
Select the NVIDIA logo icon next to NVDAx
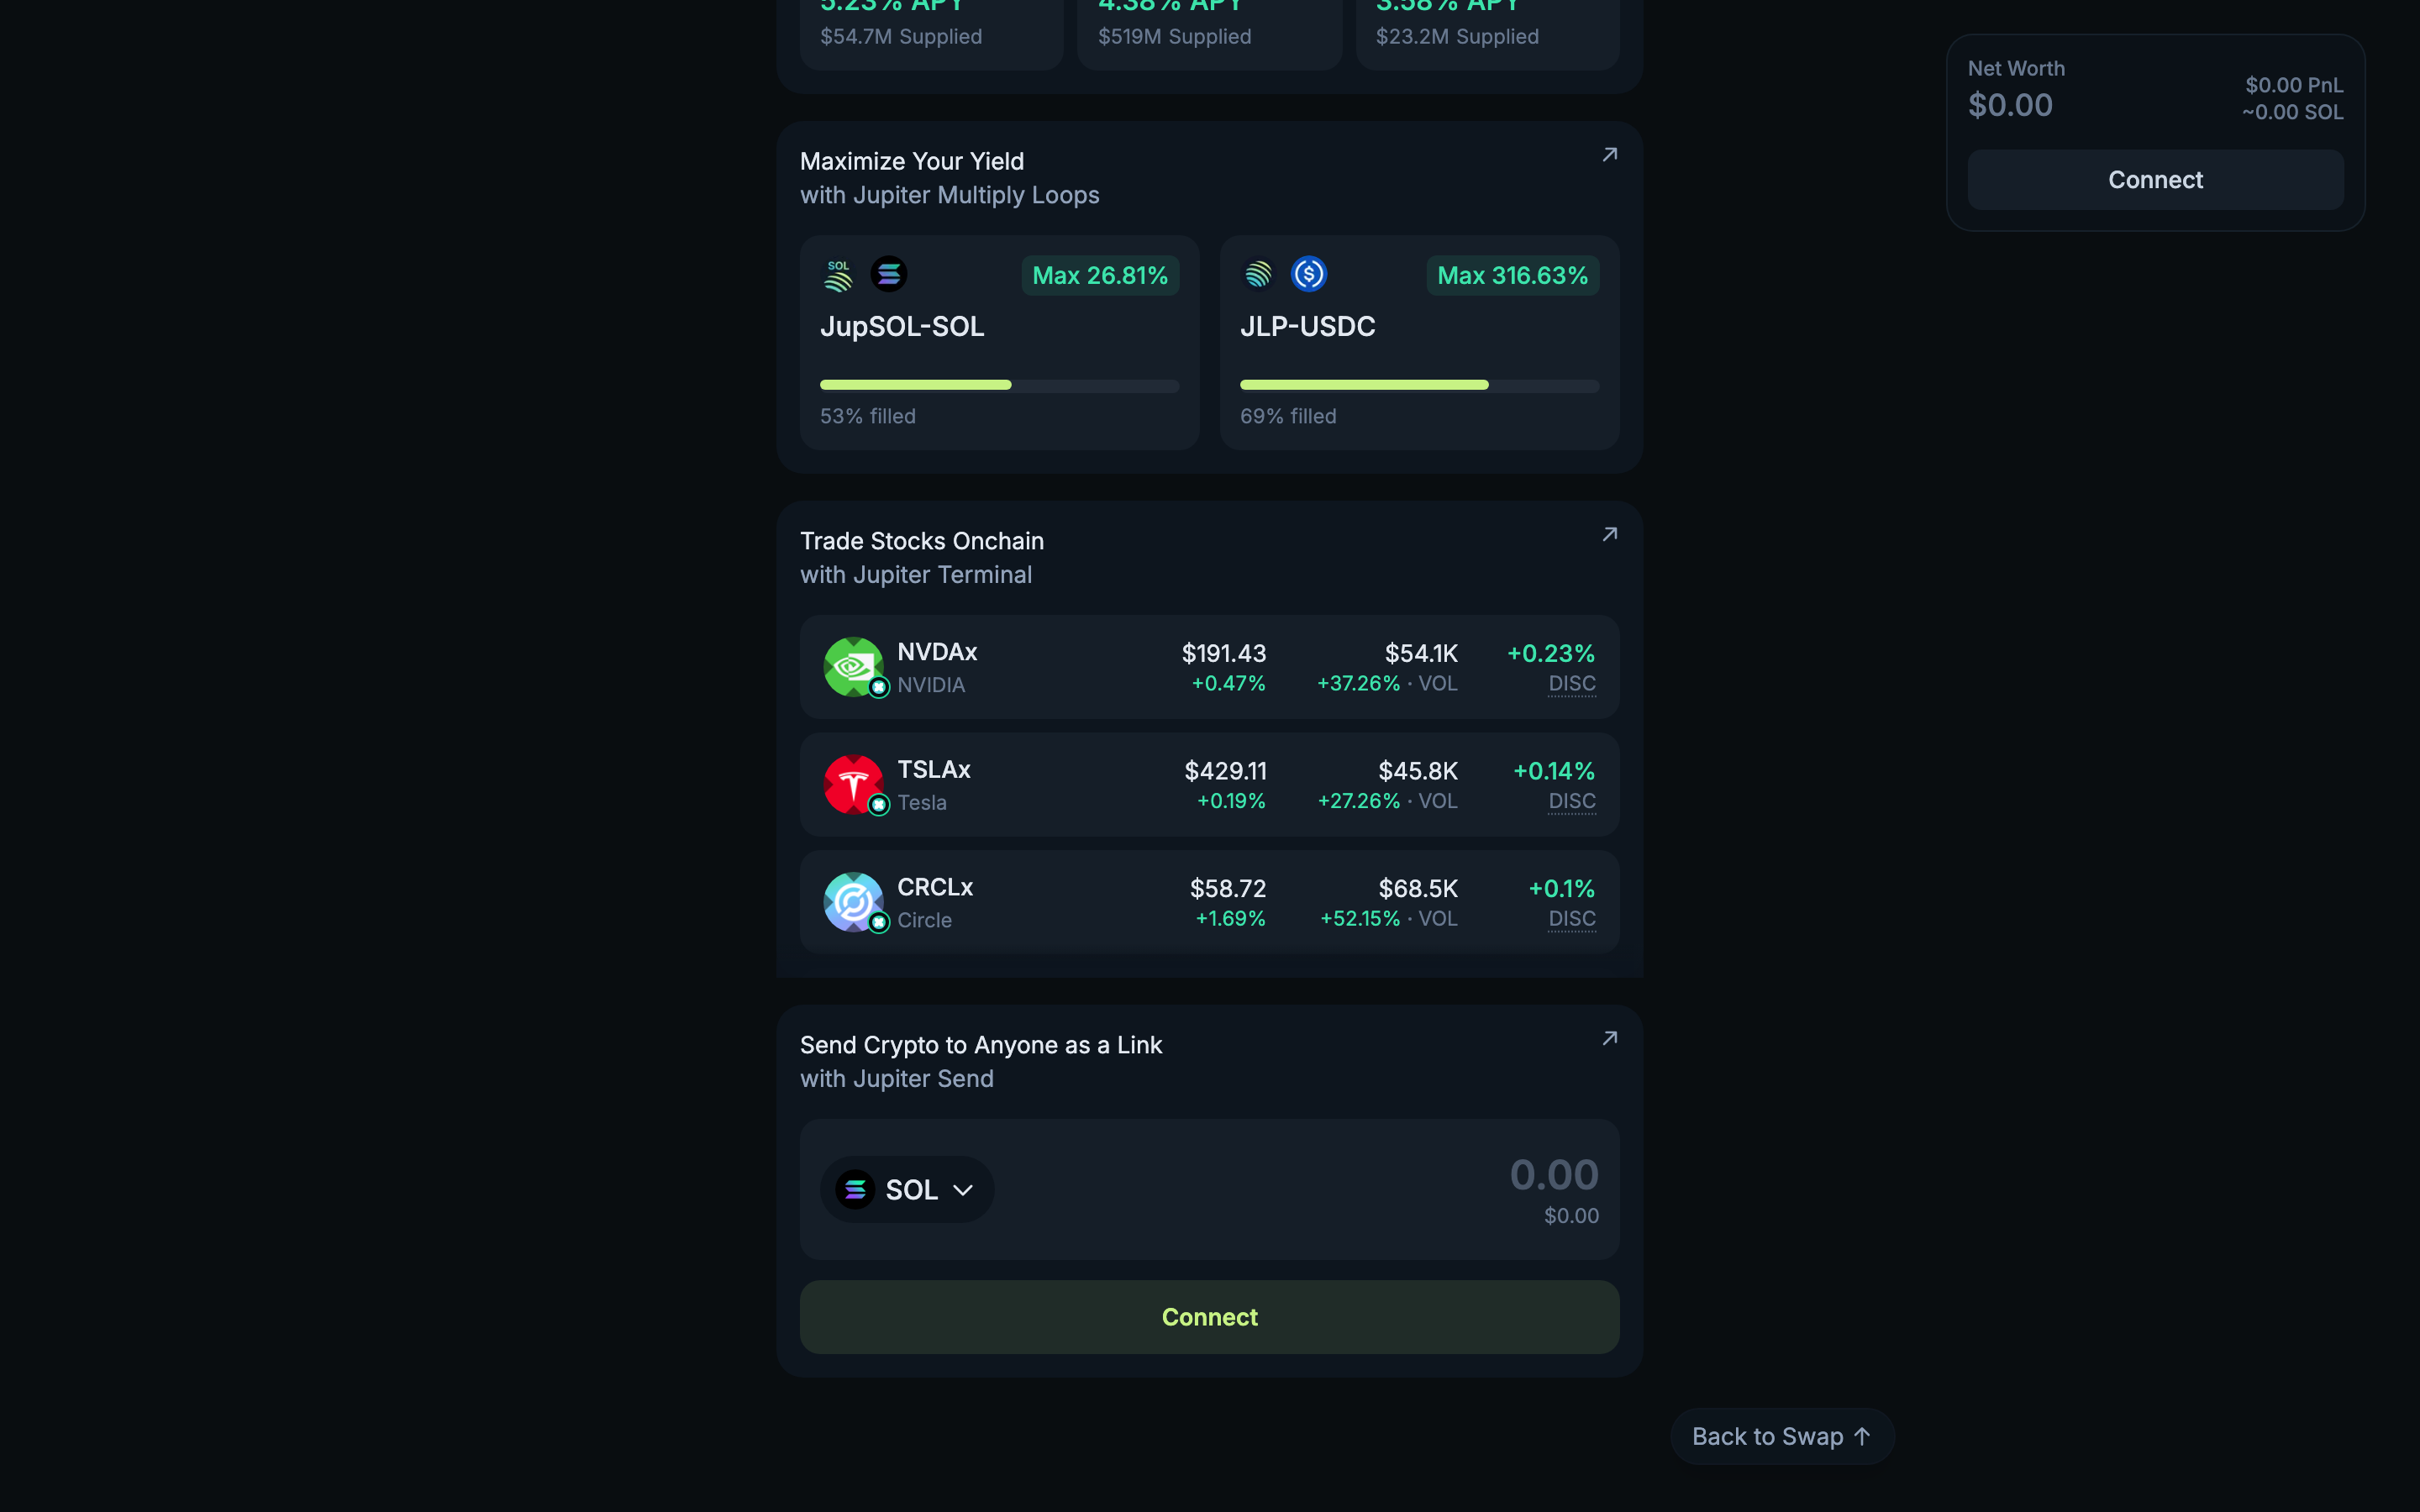(x=854, y=665)
